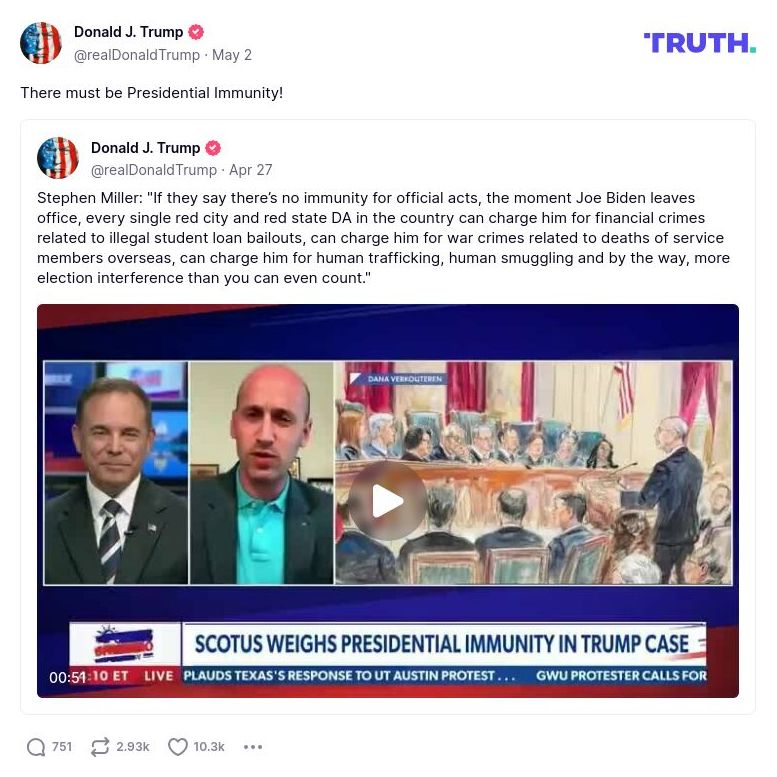Click the 2.93k ReTruth count
Viewport: 777px width, 777px height.
coord(133,747)
